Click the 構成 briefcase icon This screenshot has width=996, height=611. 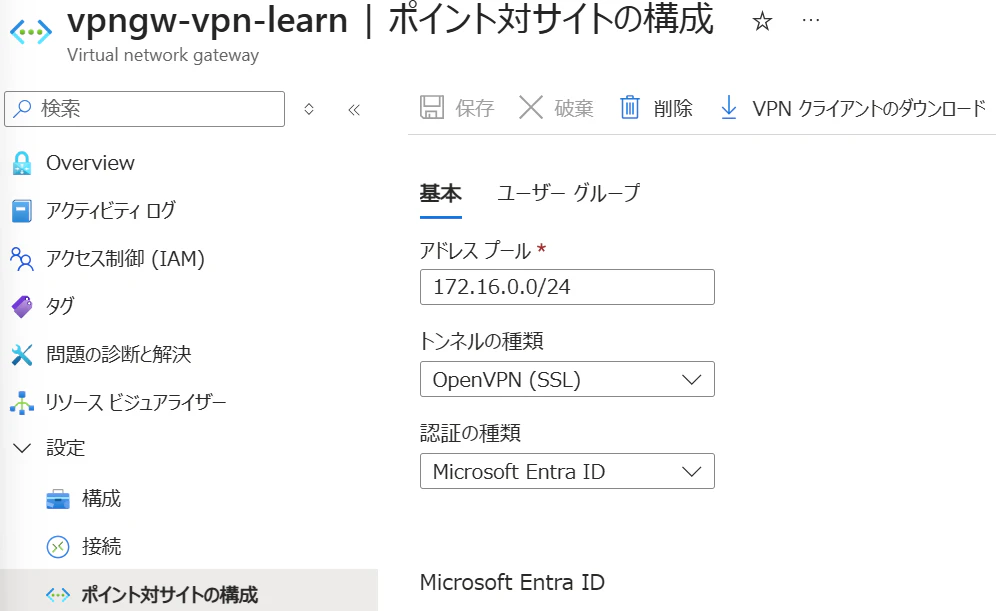coord(58,499)
